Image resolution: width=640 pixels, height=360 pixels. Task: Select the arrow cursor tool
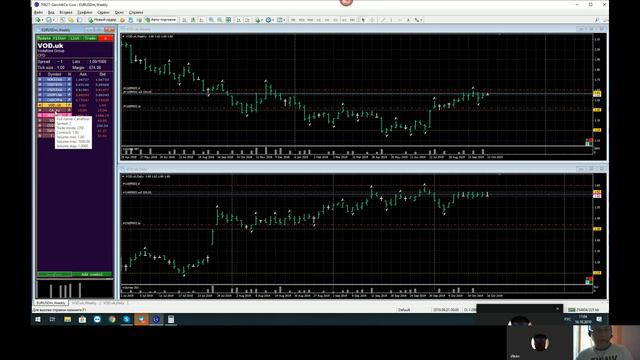click(363, 20)
